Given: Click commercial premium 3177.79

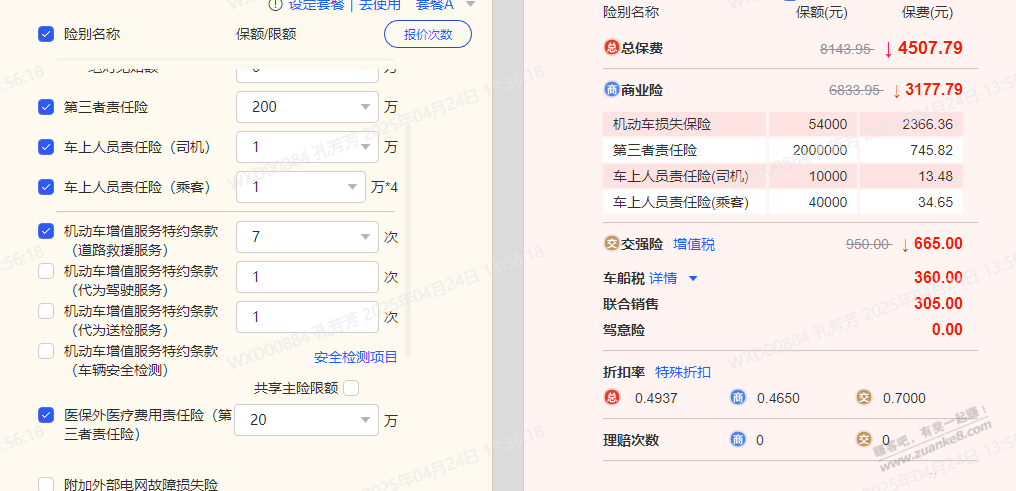Looking at the screenshot, I should 934,90.
